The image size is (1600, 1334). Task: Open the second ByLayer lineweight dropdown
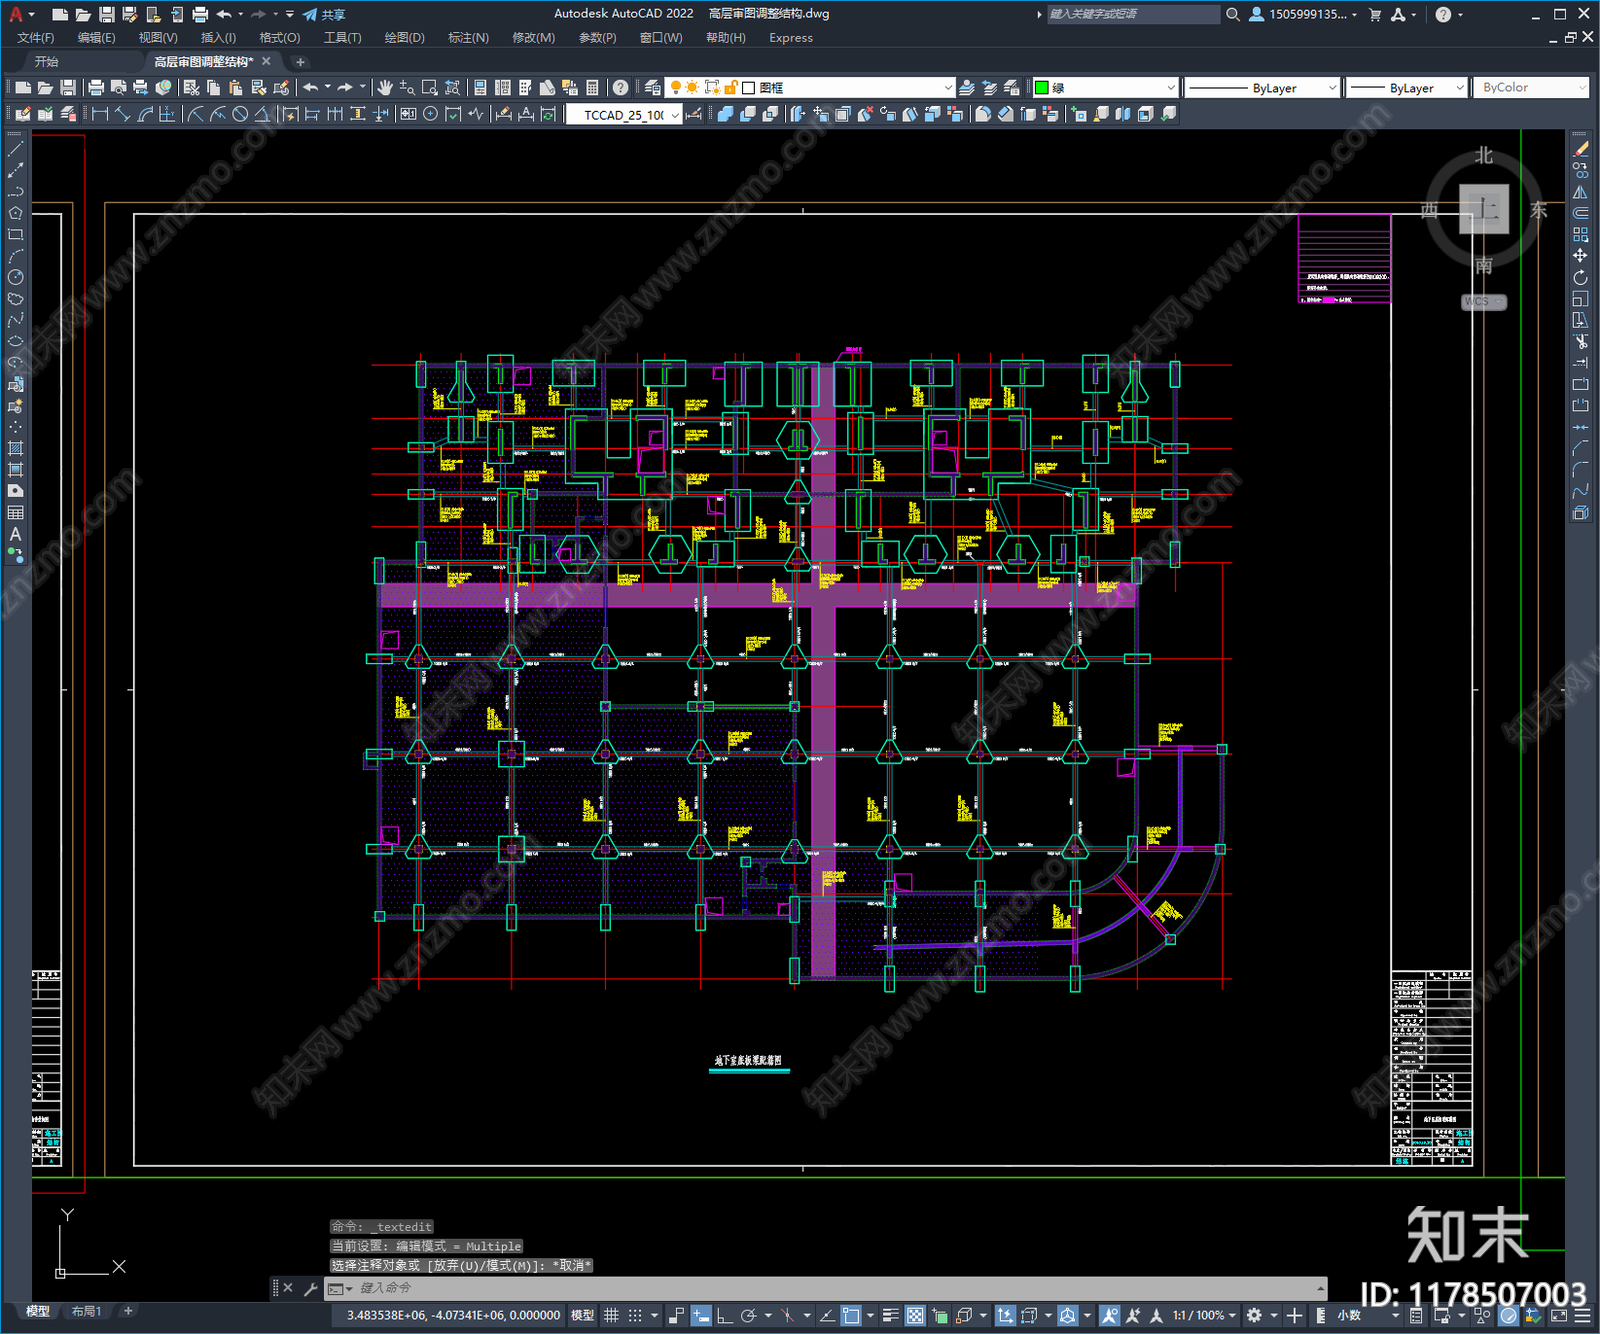1406,88
